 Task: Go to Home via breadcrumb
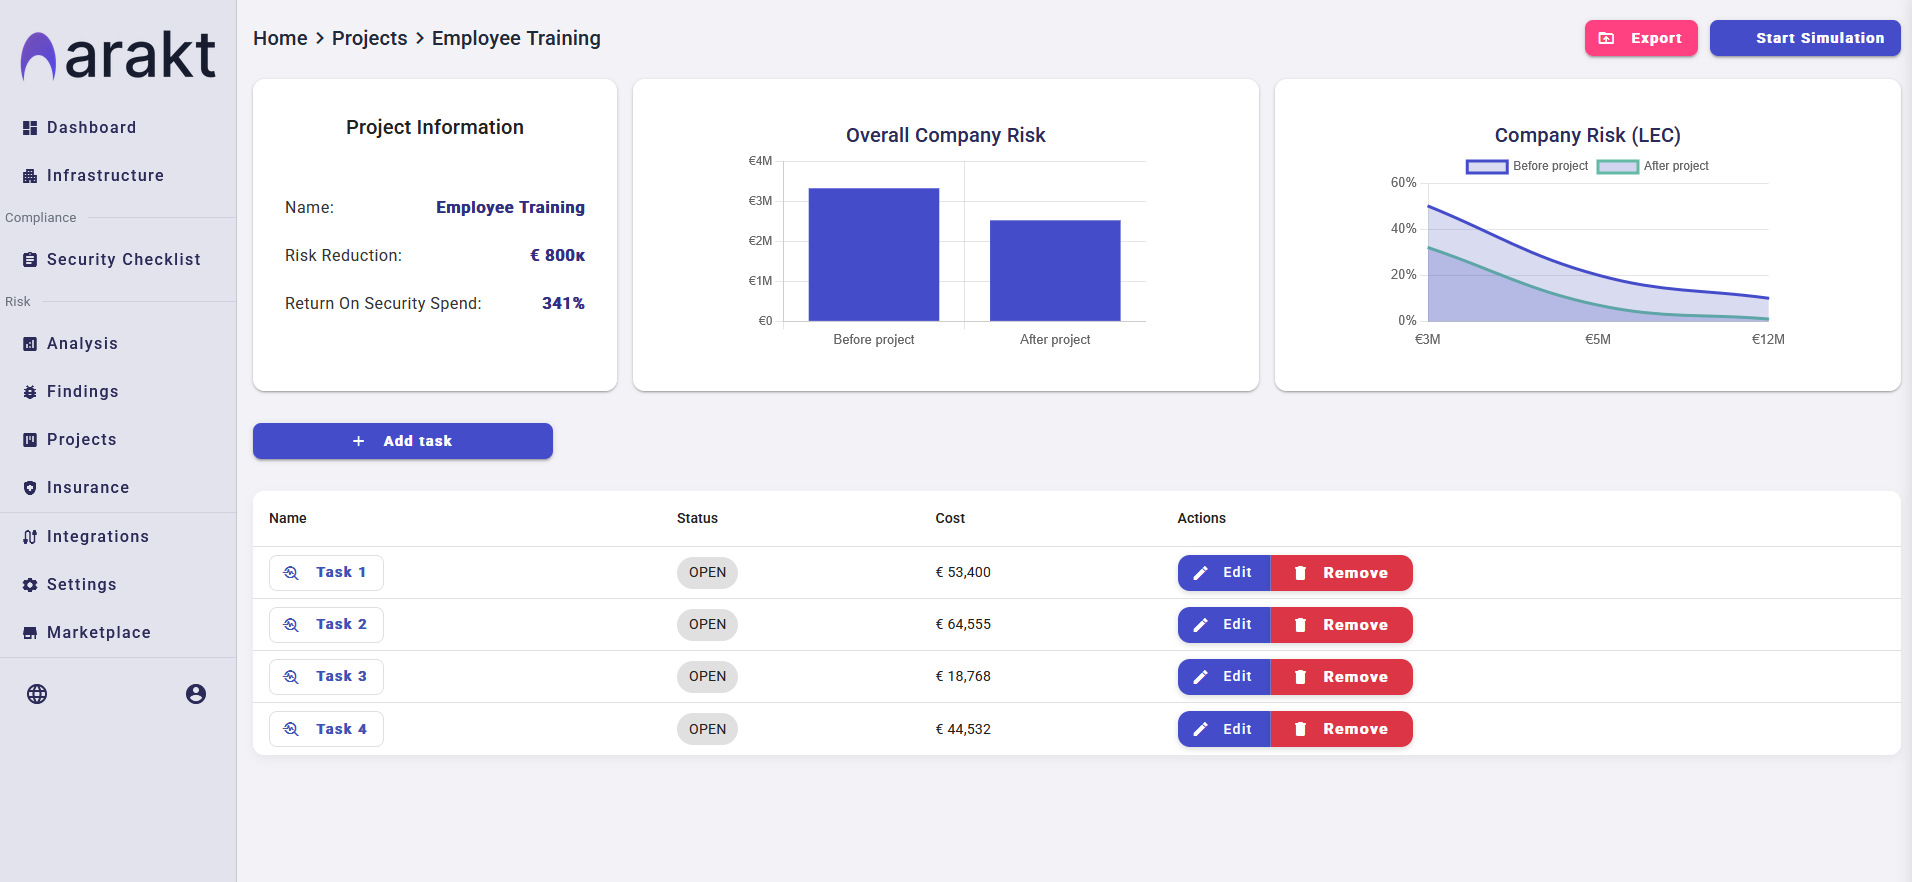tap(280, 38)
